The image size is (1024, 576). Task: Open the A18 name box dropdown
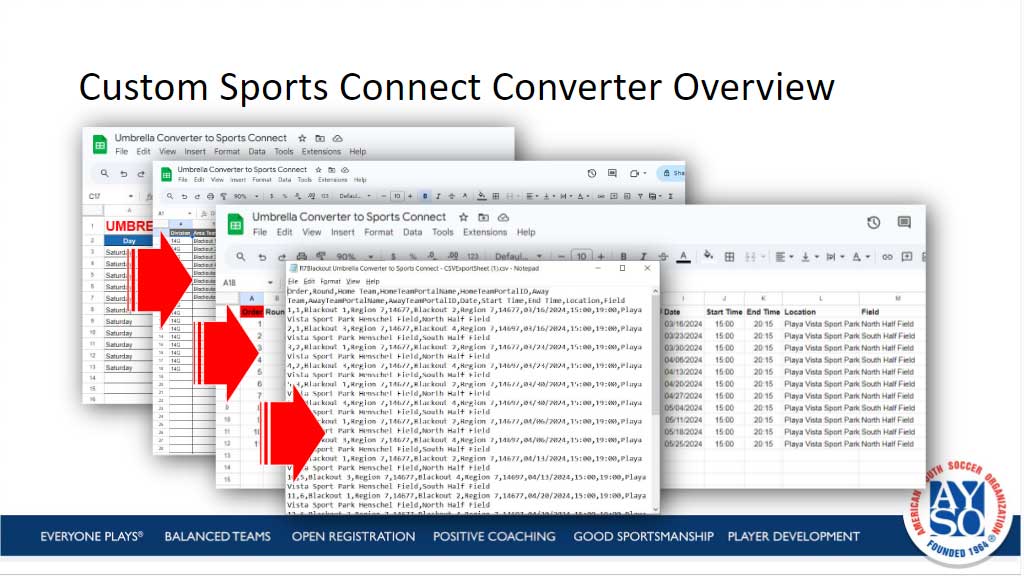(272, 283)
